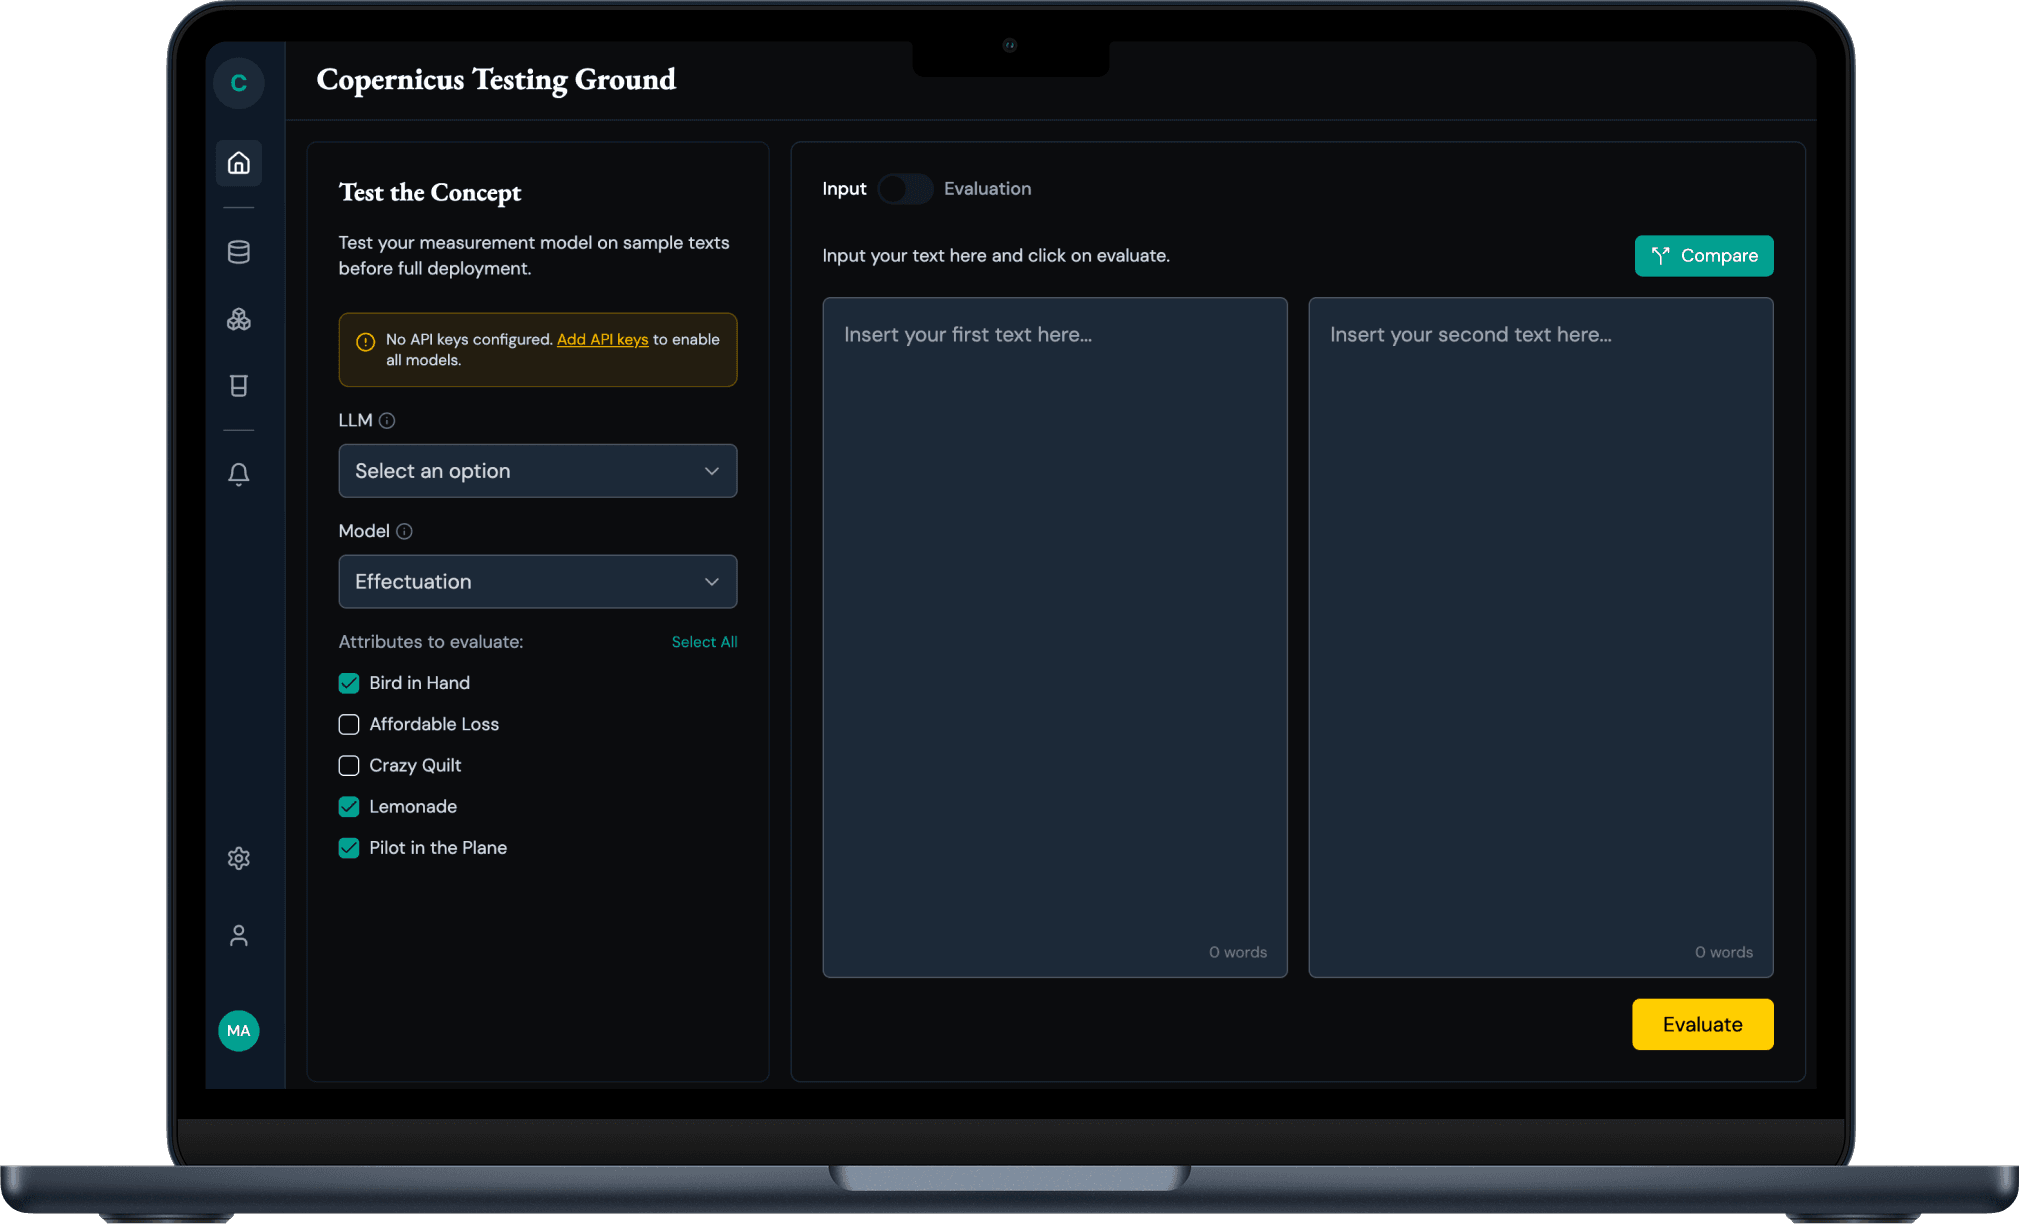Open settings using the gear icon

[x=238, y=858]
